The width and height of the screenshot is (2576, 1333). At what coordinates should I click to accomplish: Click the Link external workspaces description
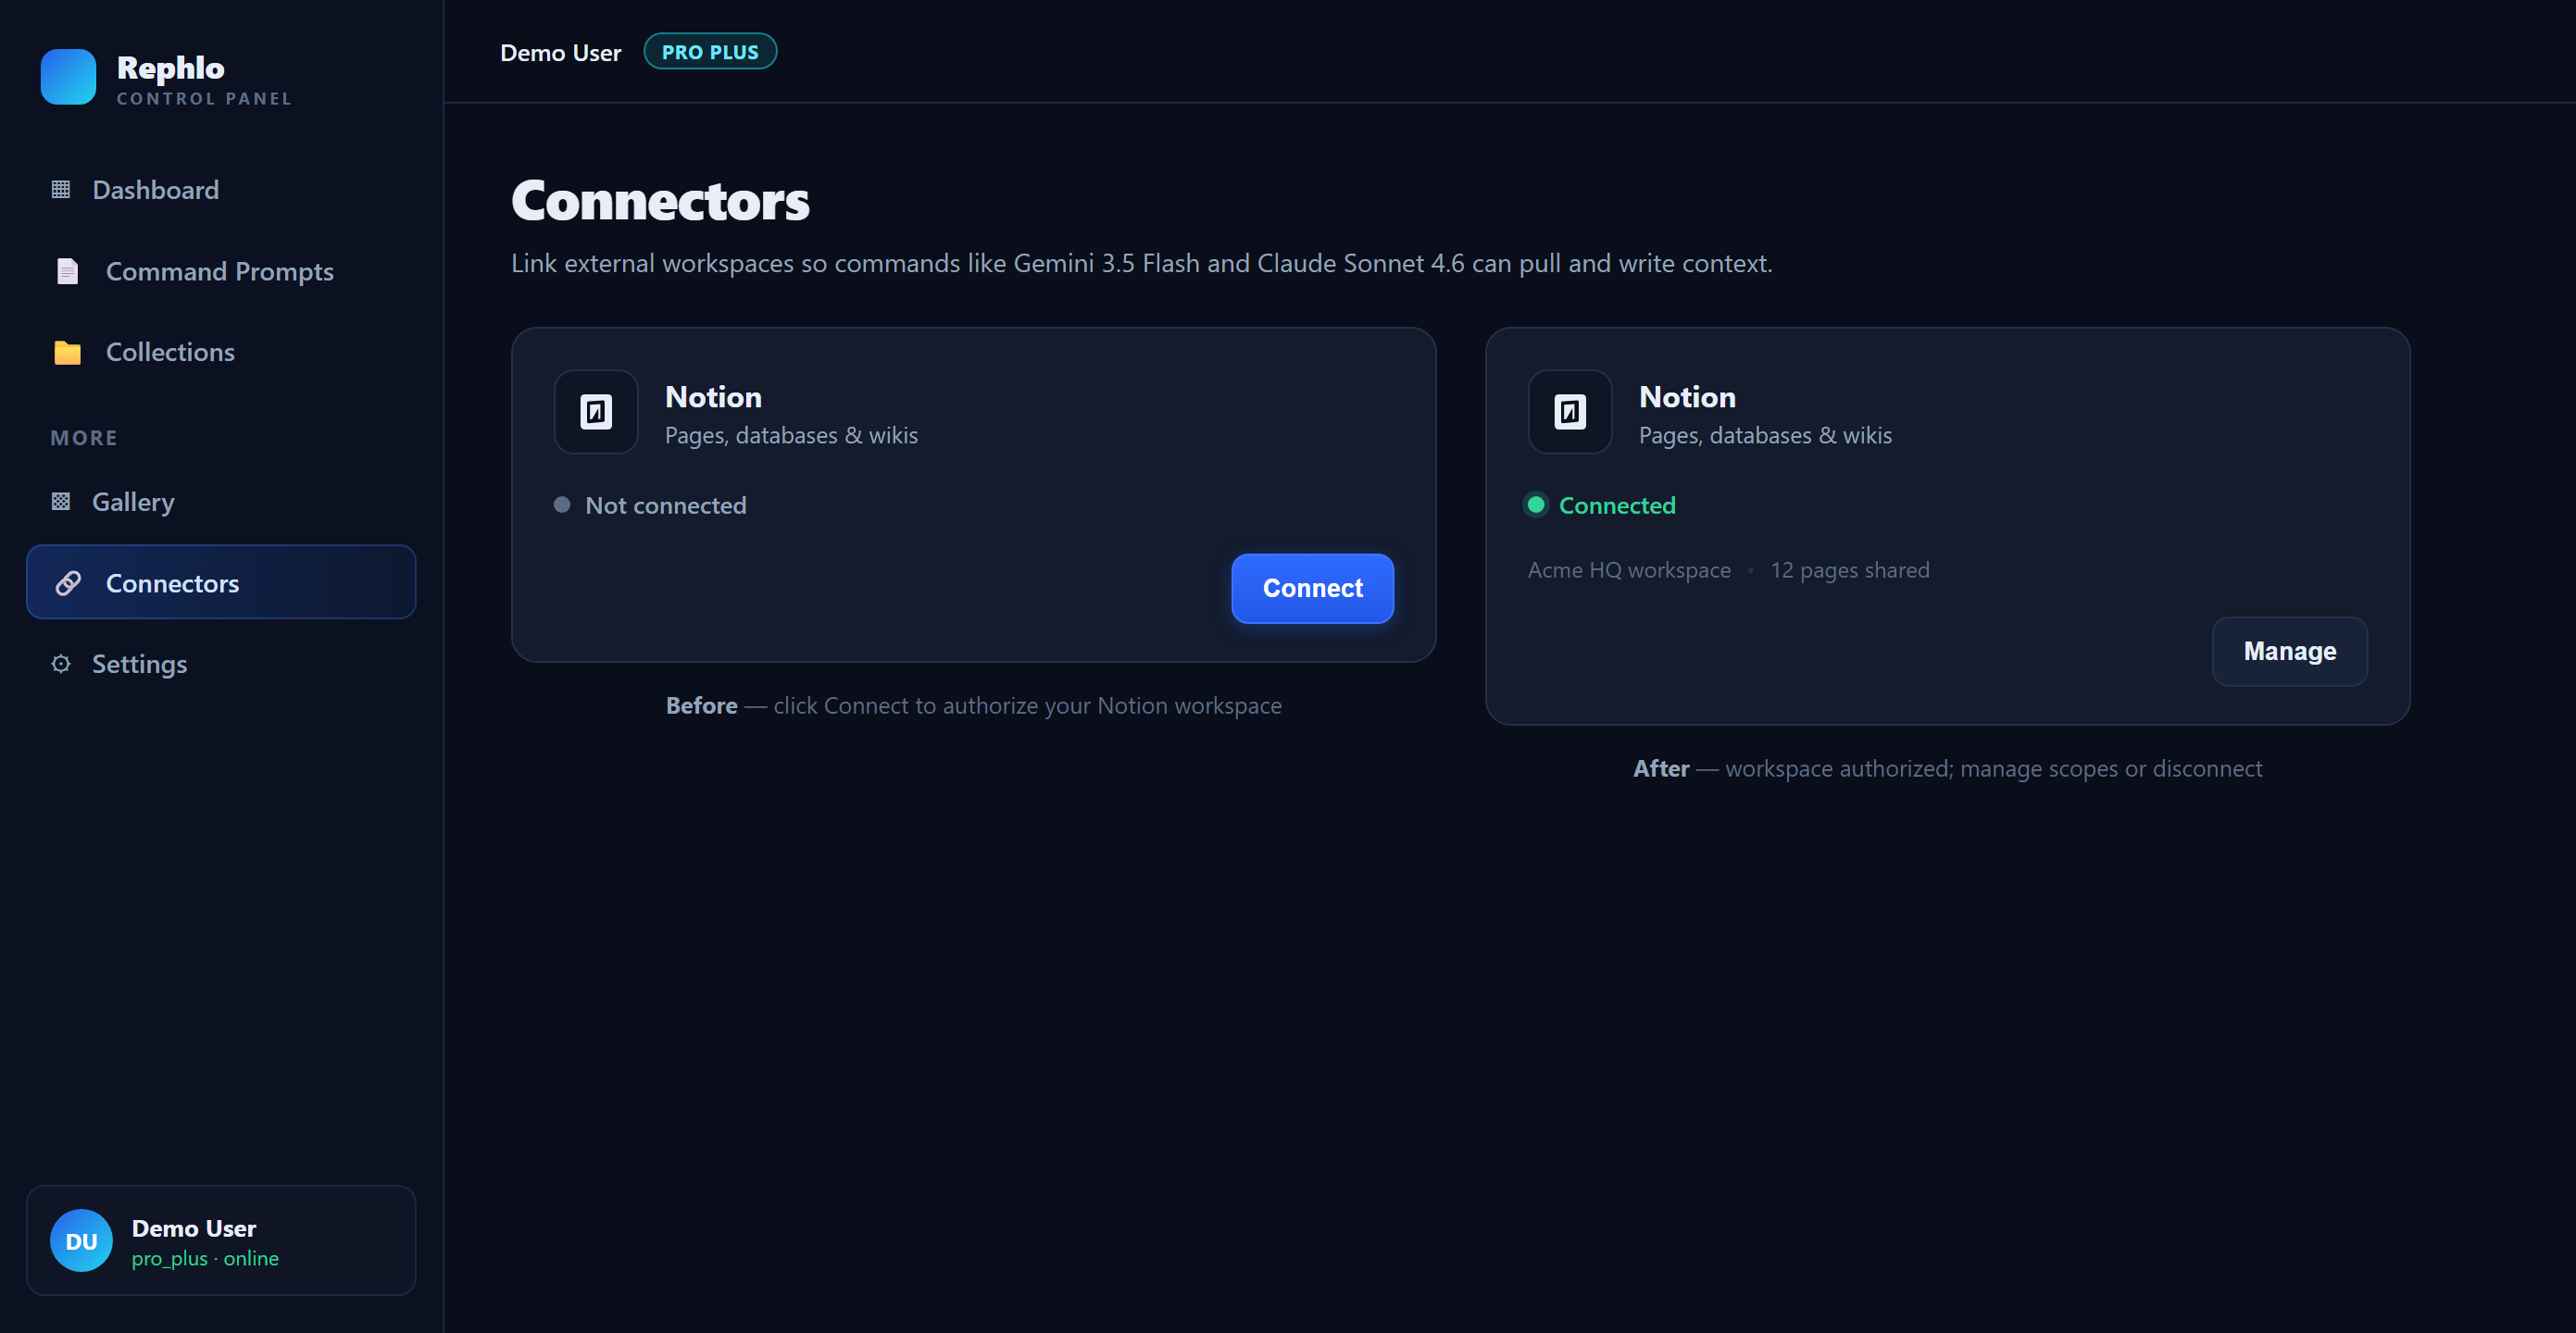(1142, 263)
